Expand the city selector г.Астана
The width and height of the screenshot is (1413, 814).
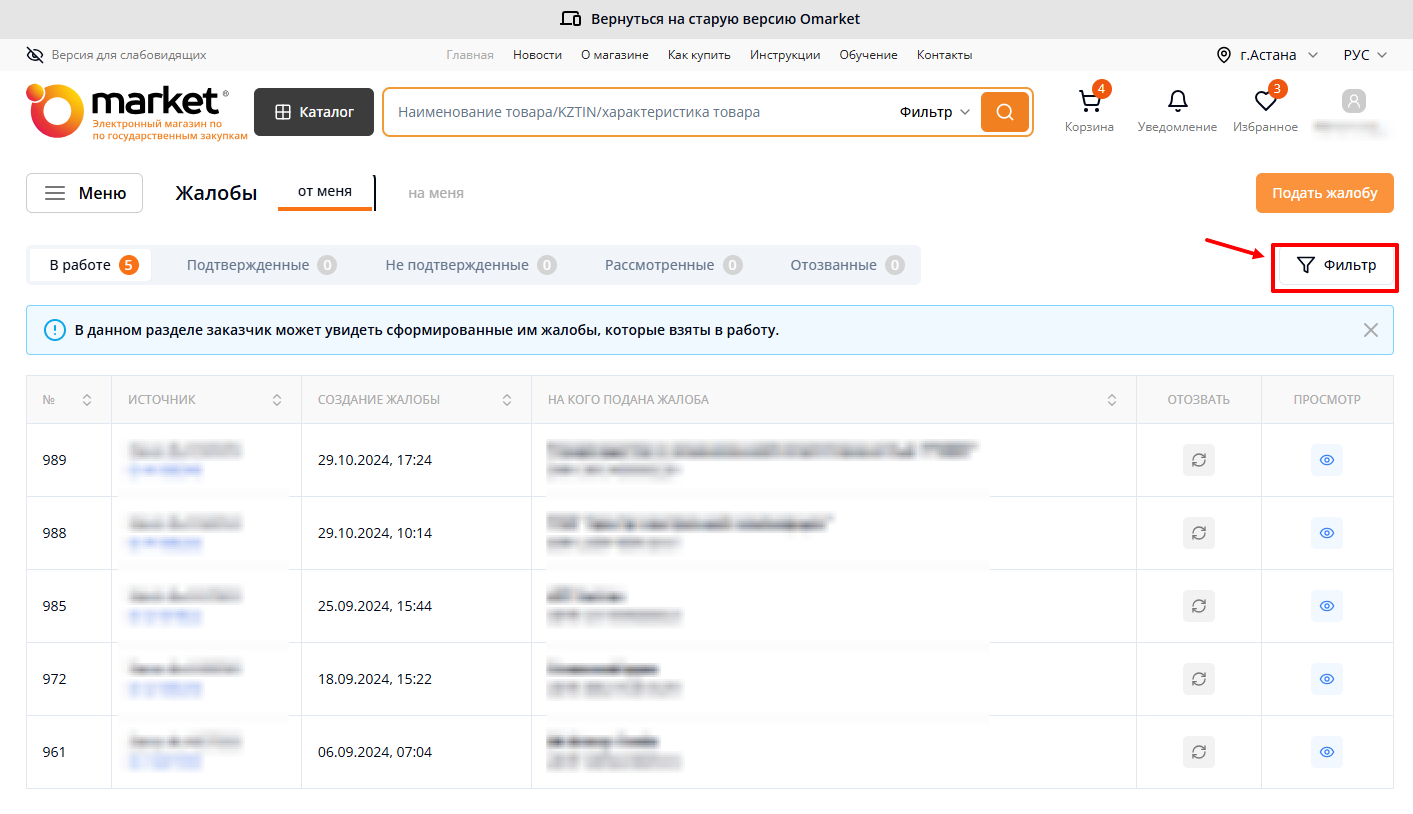1267,55
